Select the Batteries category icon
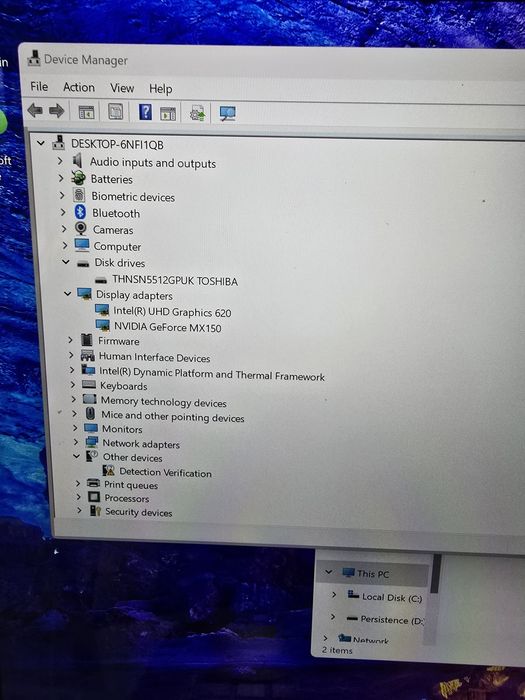 pos(78,178)
